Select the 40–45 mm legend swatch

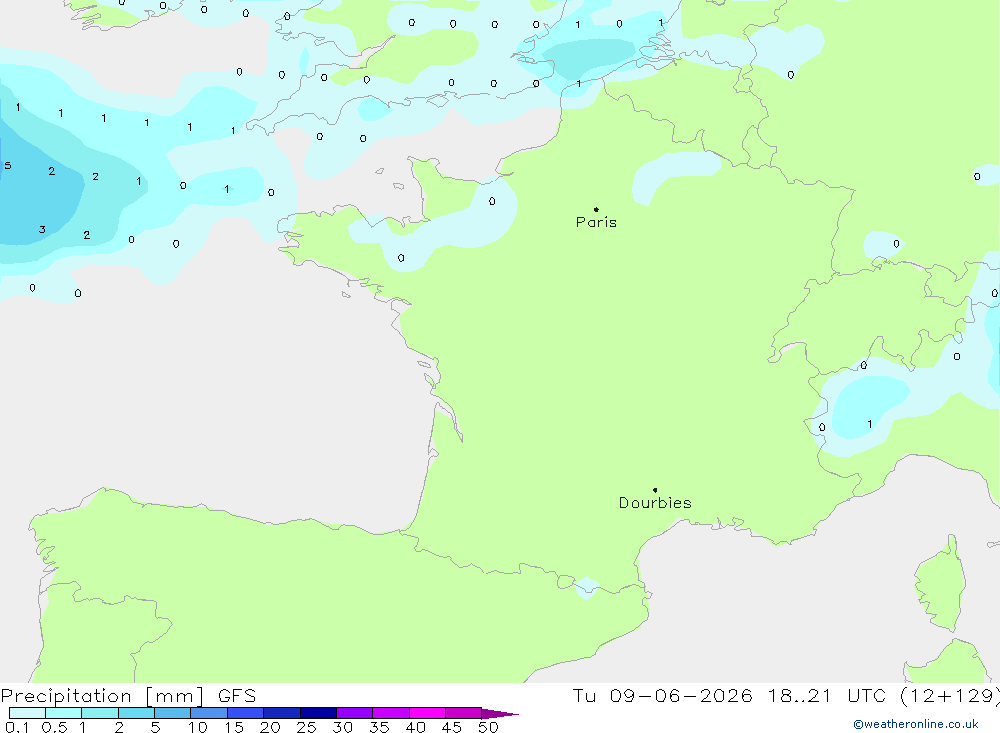(427, 713)
